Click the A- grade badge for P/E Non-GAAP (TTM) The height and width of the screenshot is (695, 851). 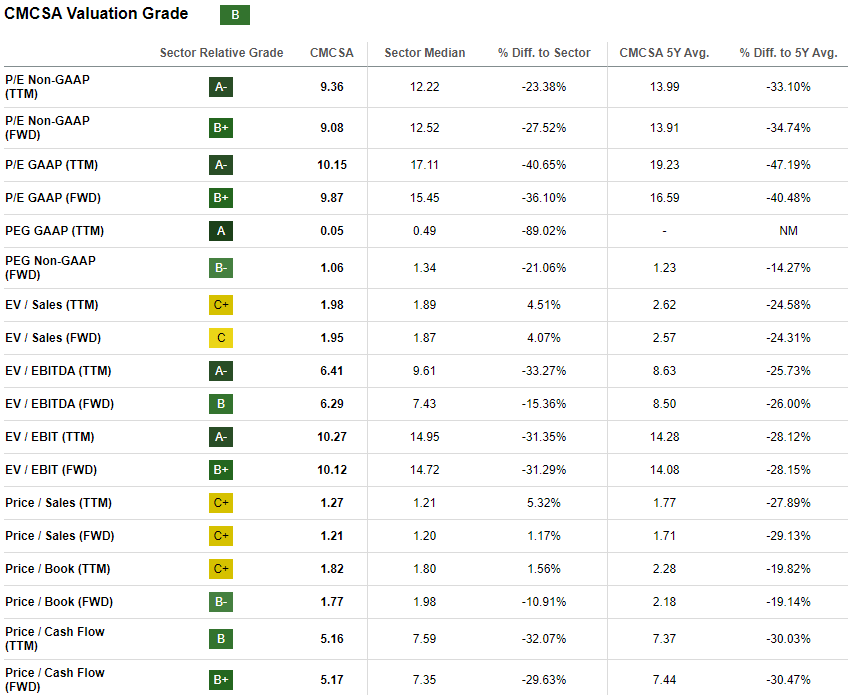point(221,87)
